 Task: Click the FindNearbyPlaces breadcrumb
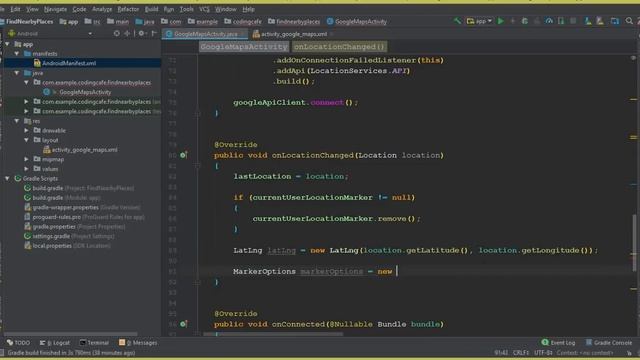[x=27, y=21]
